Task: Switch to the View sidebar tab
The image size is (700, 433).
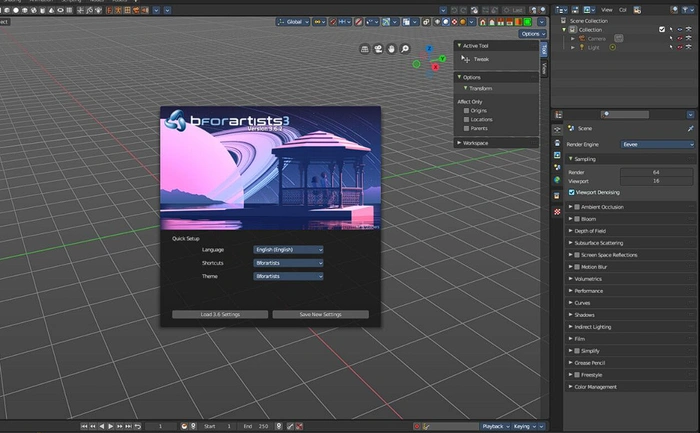Action: [544, 68]
